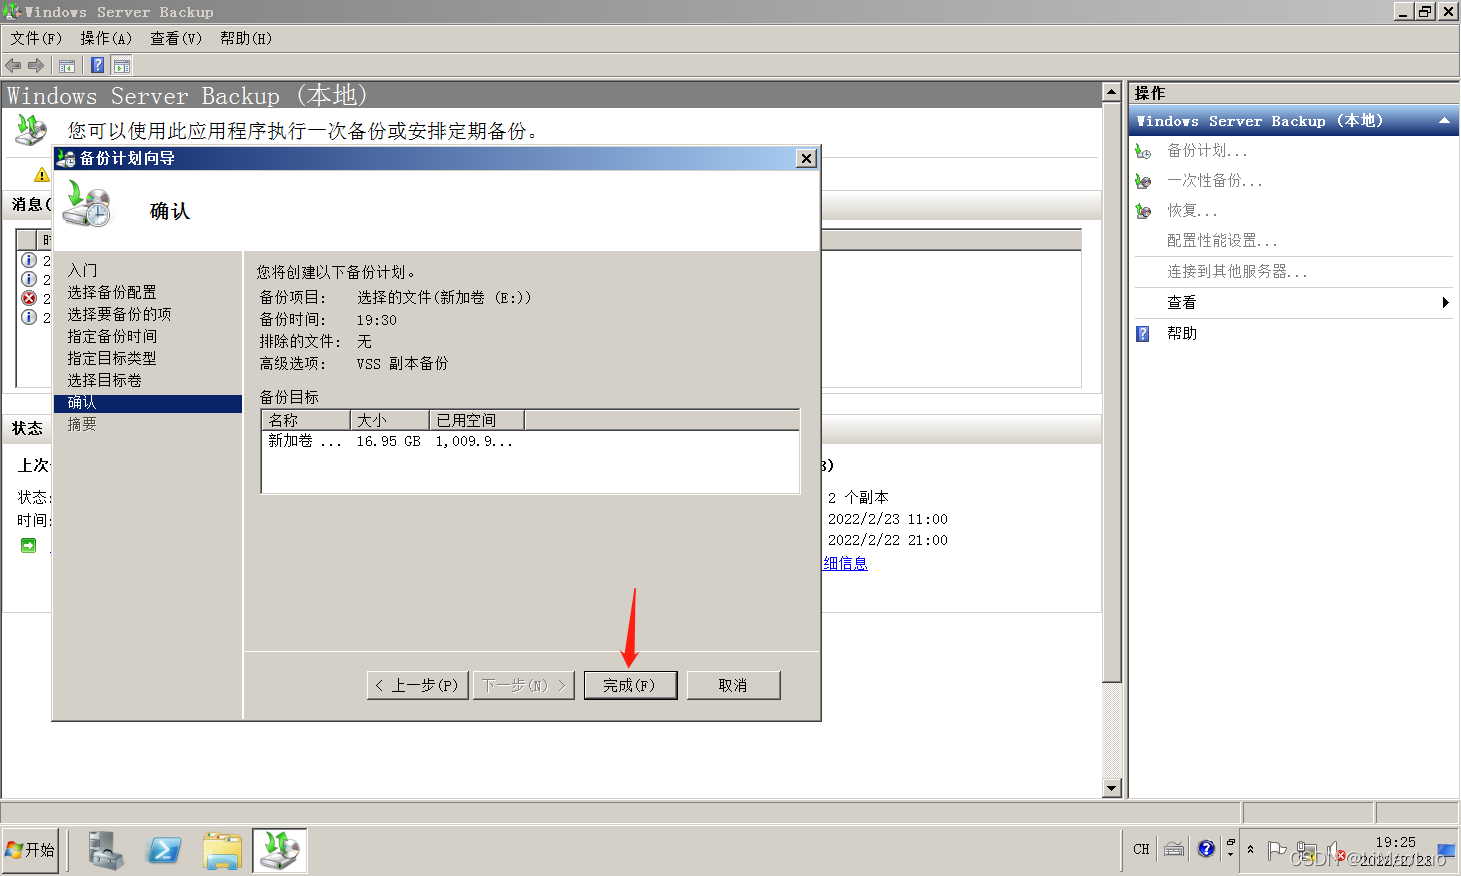Screen dimensions: 1461x876
Task: Click the blue help icon in the toolbar
Action: (98, 66)
